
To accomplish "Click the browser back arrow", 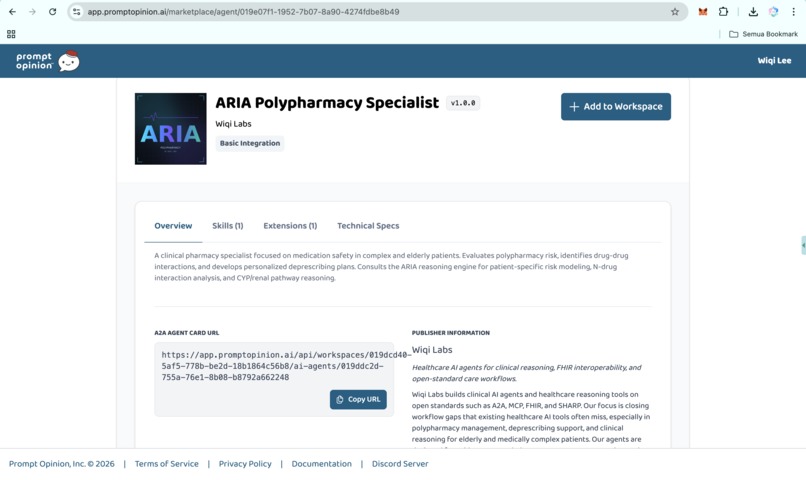I will pyautogui.click(x=12, y=12).
